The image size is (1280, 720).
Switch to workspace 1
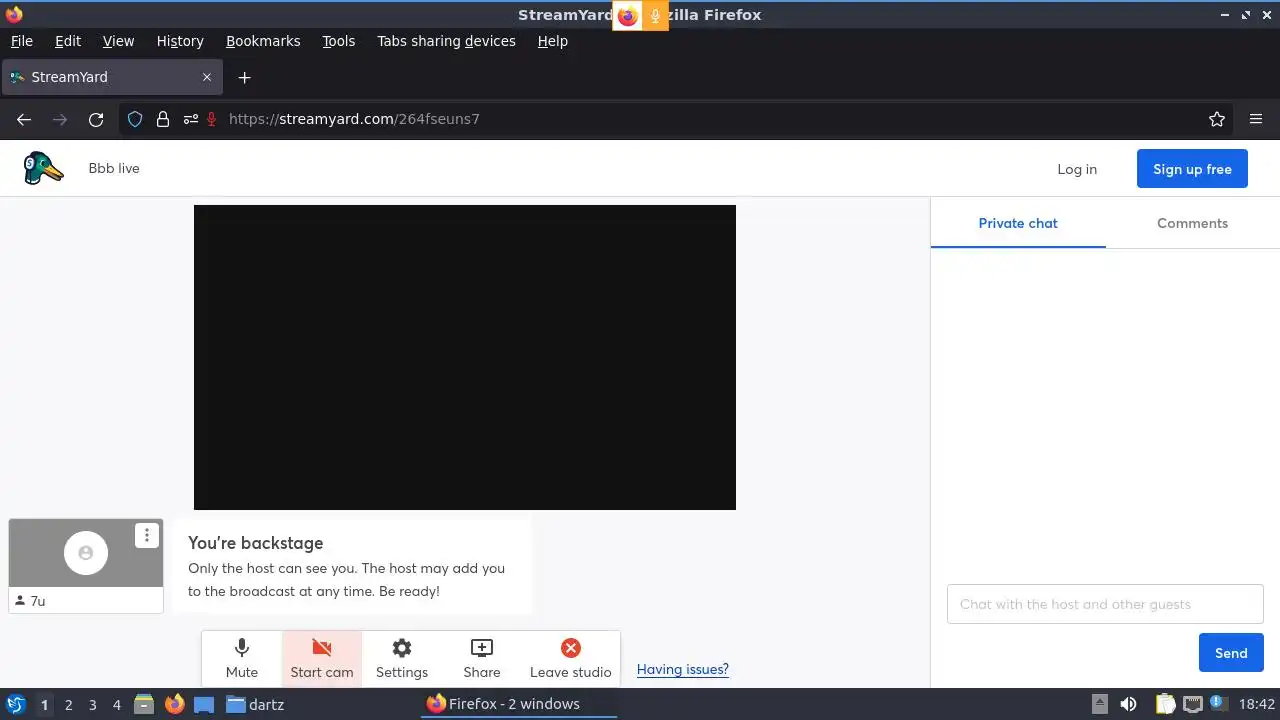tap(44, 704)
